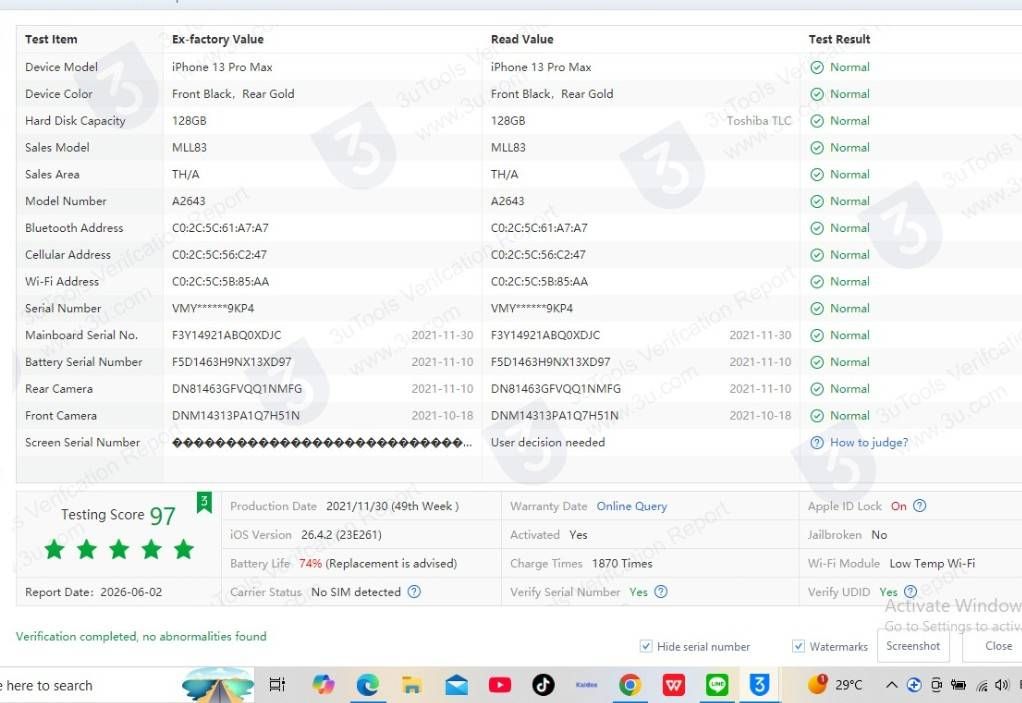Click the Apple ID Lock On value
Screen dimensions: 1022x703
[x=899, y=506]
